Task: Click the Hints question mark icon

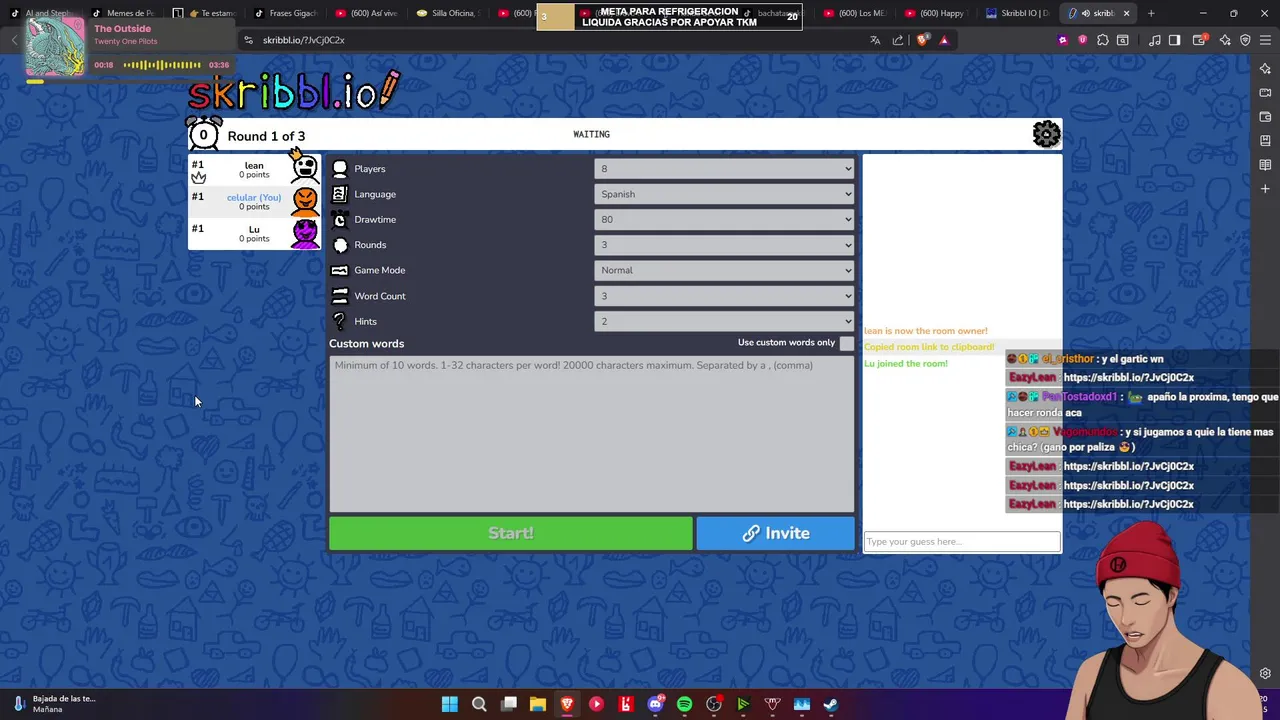Action: coord(340,321)
